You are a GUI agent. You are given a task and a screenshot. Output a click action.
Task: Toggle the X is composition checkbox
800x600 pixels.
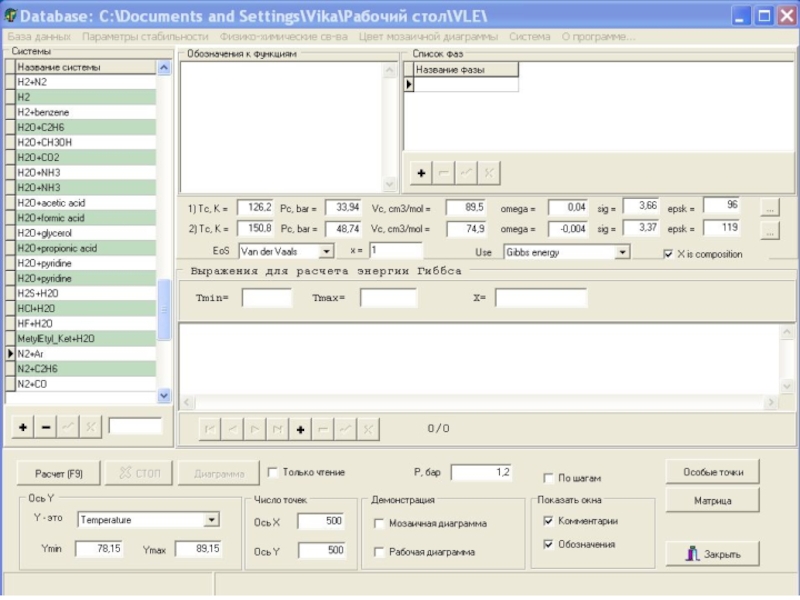coord(669,254)
